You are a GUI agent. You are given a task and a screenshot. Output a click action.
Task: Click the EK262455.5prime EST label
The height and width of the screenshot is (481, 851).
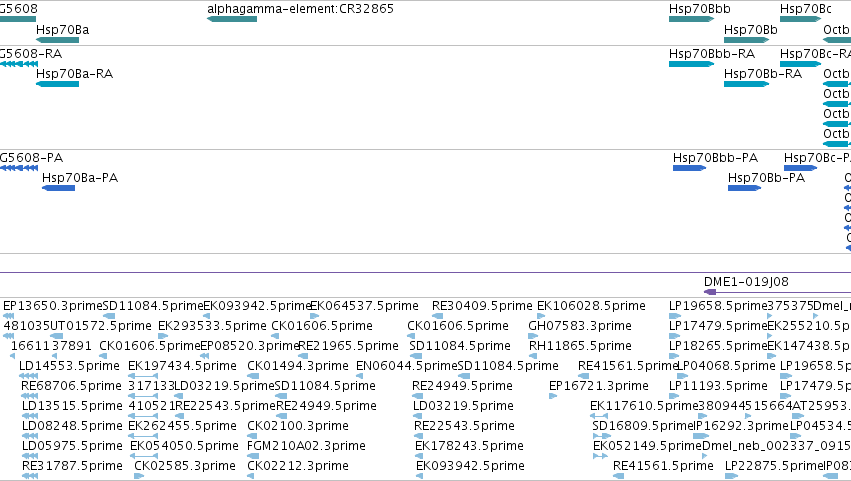point(182,427)
